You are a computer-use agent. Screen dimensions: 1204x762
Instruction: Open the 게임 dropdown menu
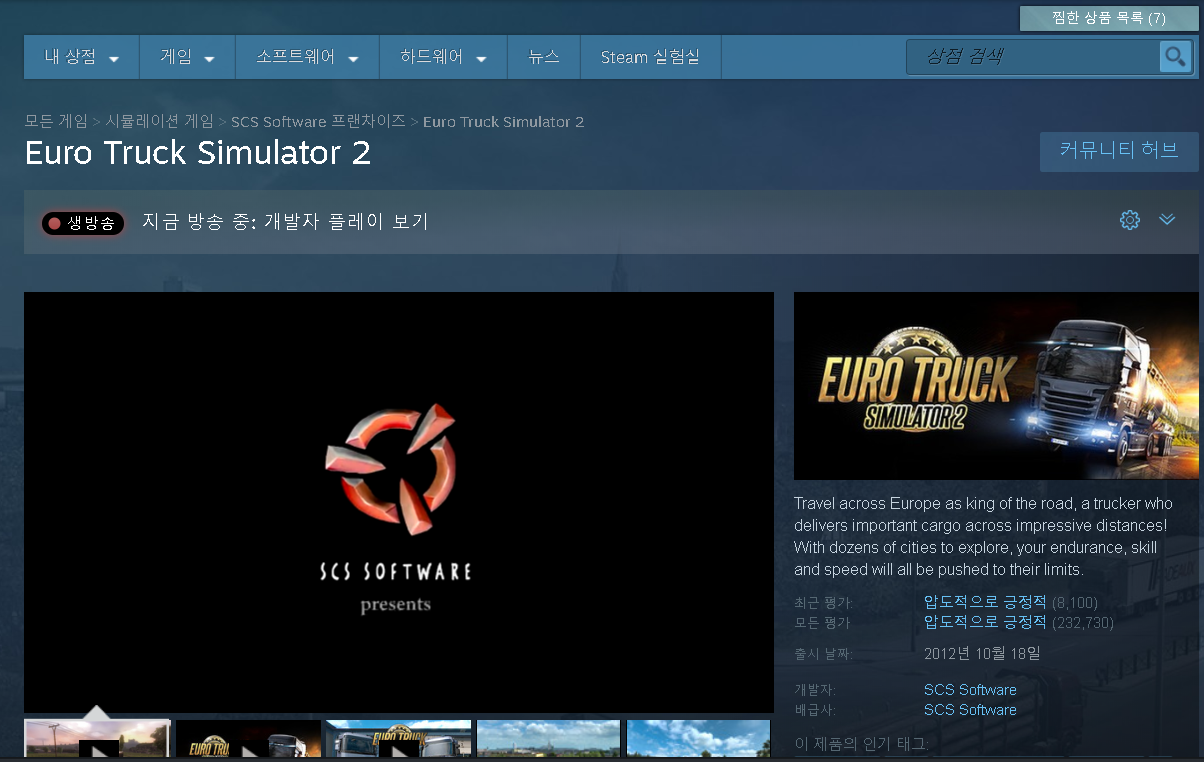tap(188, 57)
